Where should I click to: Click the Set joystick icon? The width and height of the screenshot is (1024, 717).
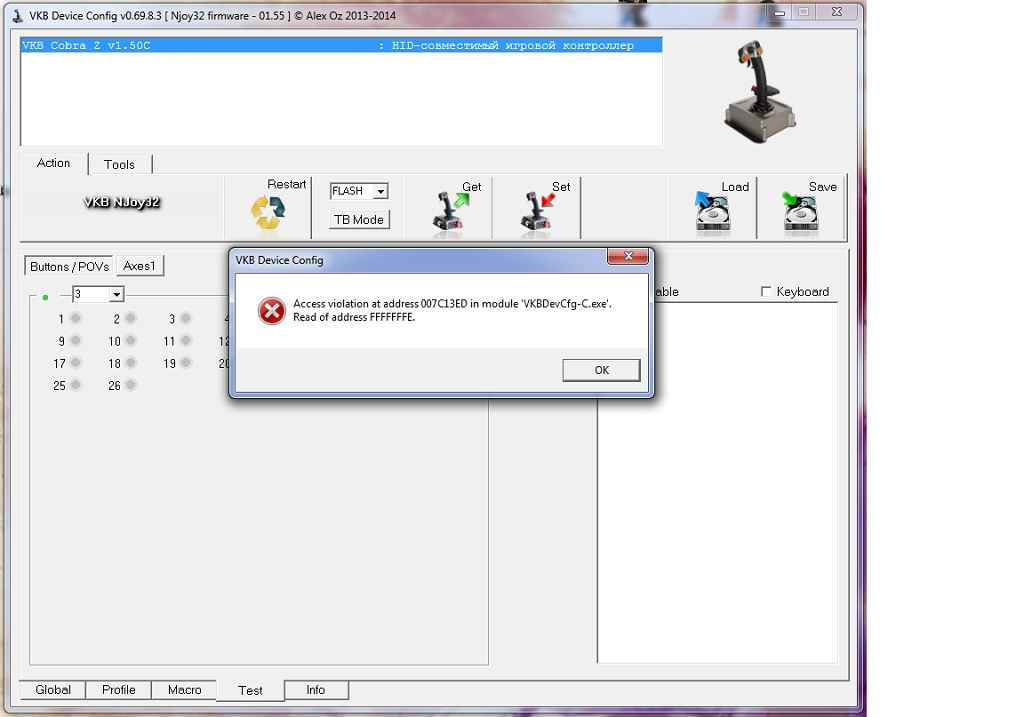pyautogui.click(x=537, y=212)
